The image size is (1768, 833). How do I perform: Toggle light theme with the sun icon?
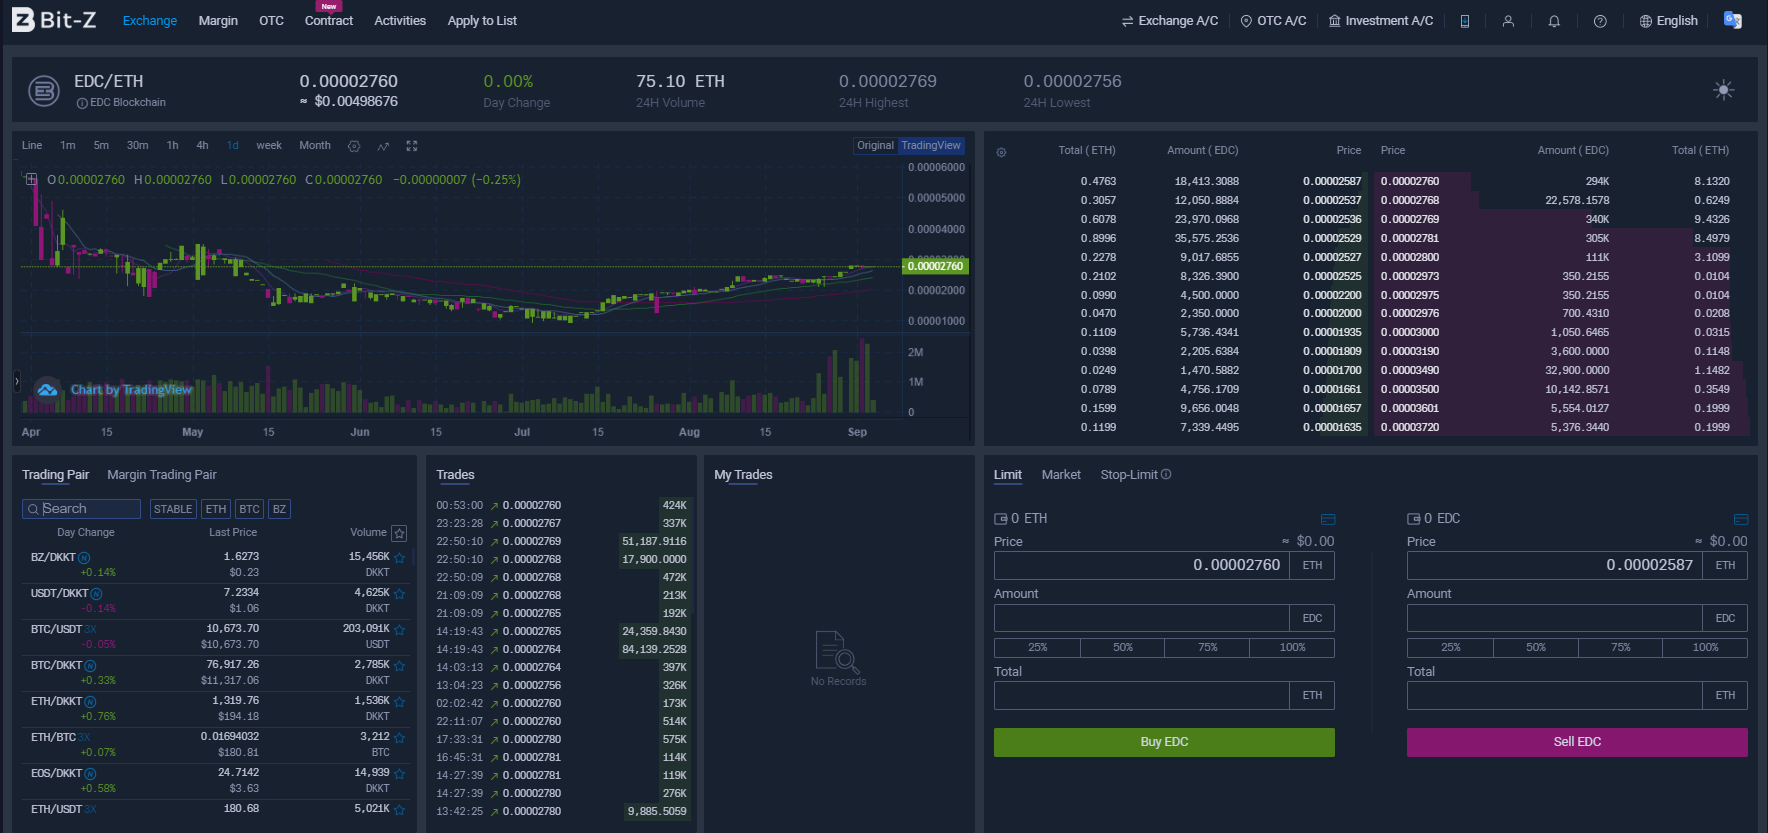[1723, 90]
